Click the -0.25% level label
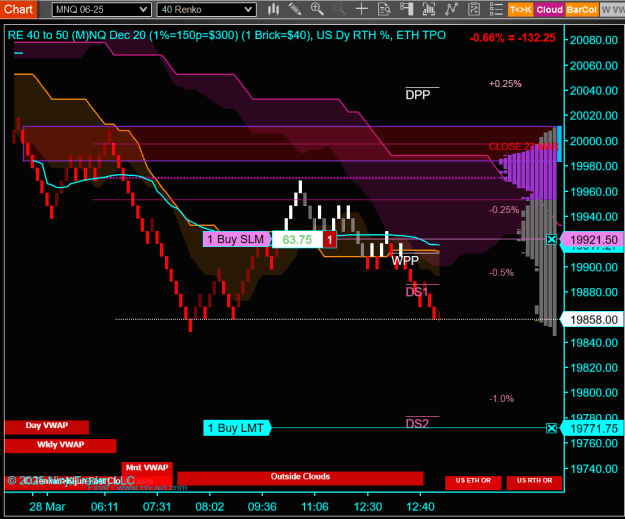Image resolution: width=625 pixels, height=519 pixels. [504, 210]
